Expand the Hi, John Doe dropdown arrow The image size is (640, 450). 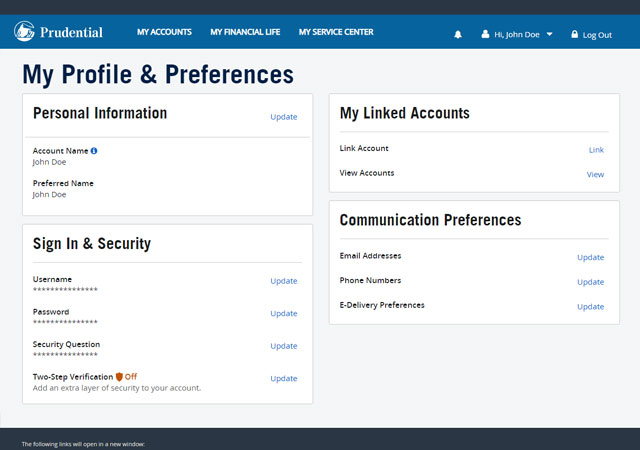click(x=549, y=34)
